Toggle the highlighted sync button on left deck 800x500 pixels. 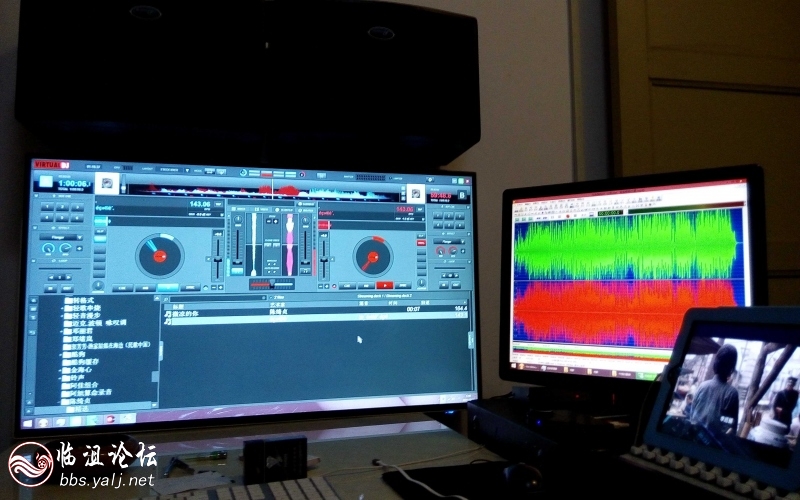tap(167, 287)
